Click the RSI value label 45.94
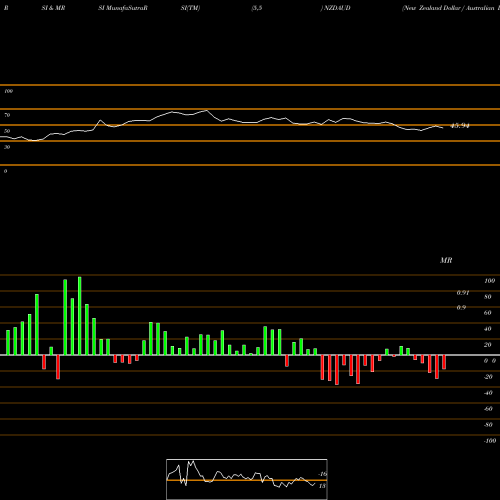Screen dimensions: 500x500 pyautogui.click(x=460, y=126)
